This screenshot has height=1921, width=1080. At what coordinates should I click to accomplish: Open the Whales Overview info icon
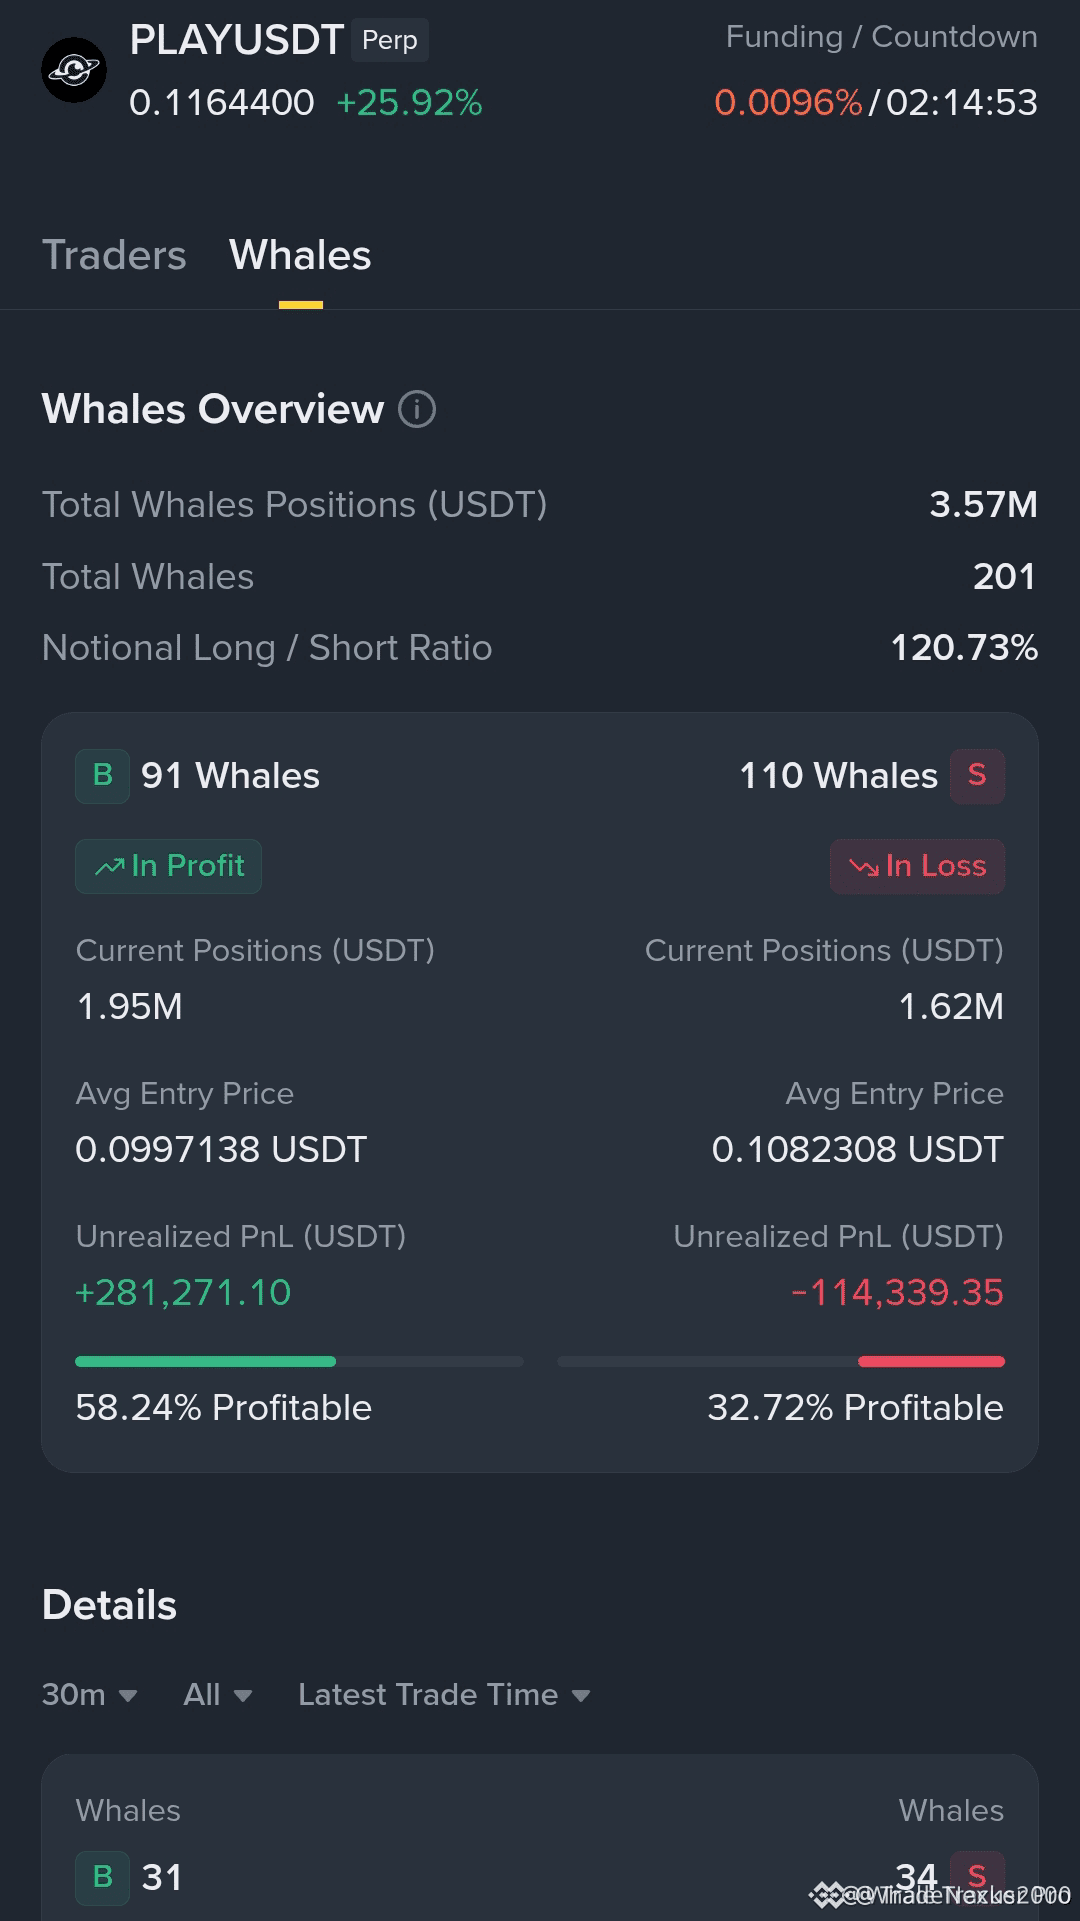417,409
